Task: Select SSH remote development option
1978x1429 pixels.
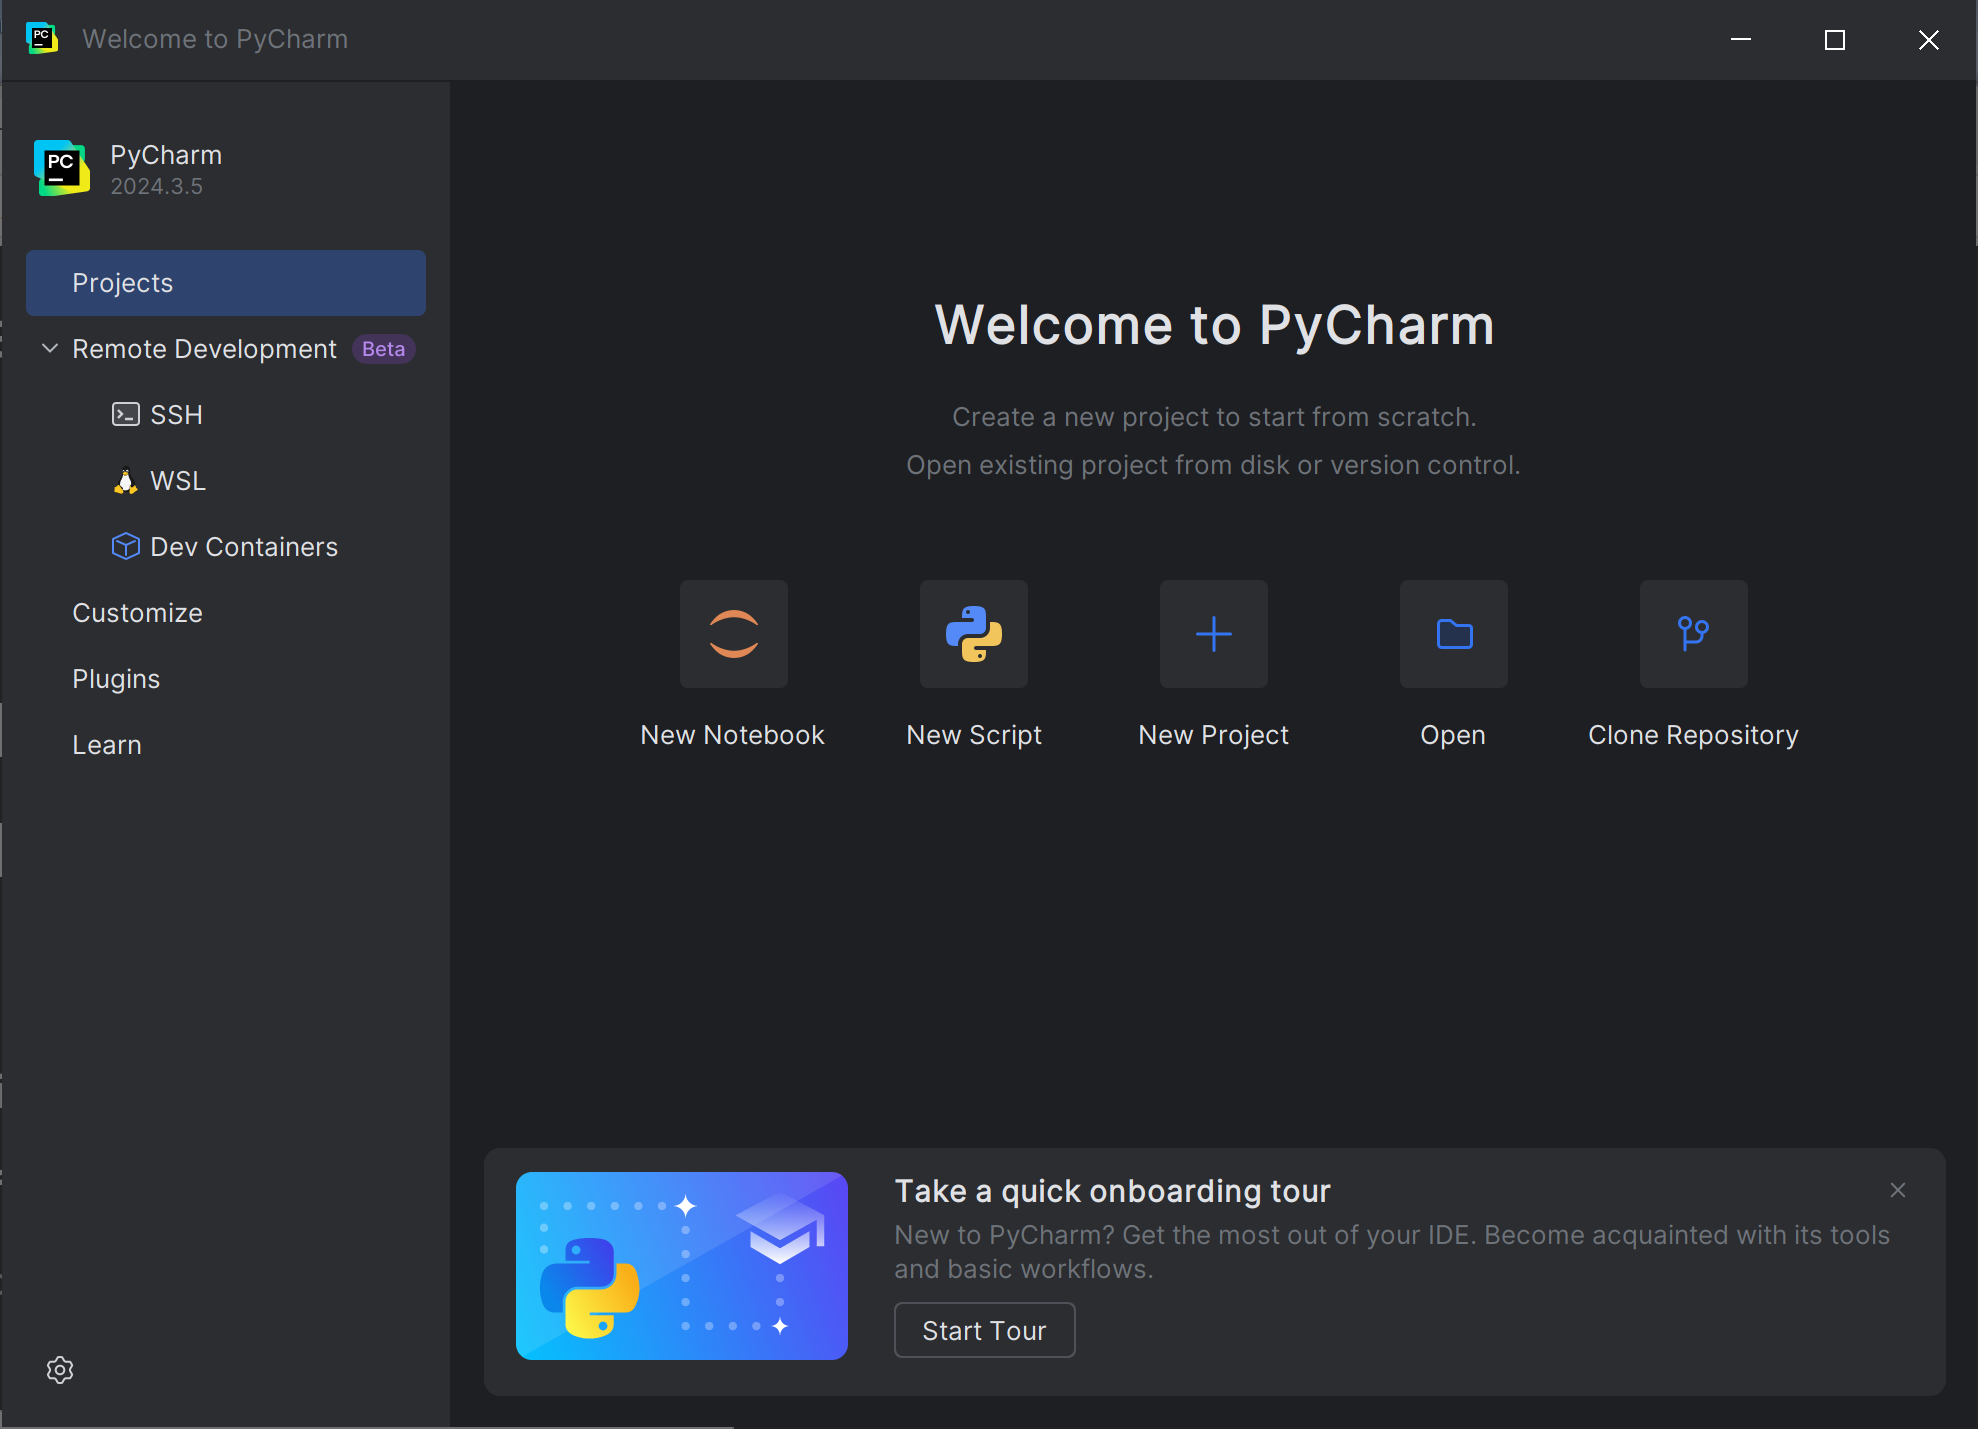Action: [x=176, y=415]
